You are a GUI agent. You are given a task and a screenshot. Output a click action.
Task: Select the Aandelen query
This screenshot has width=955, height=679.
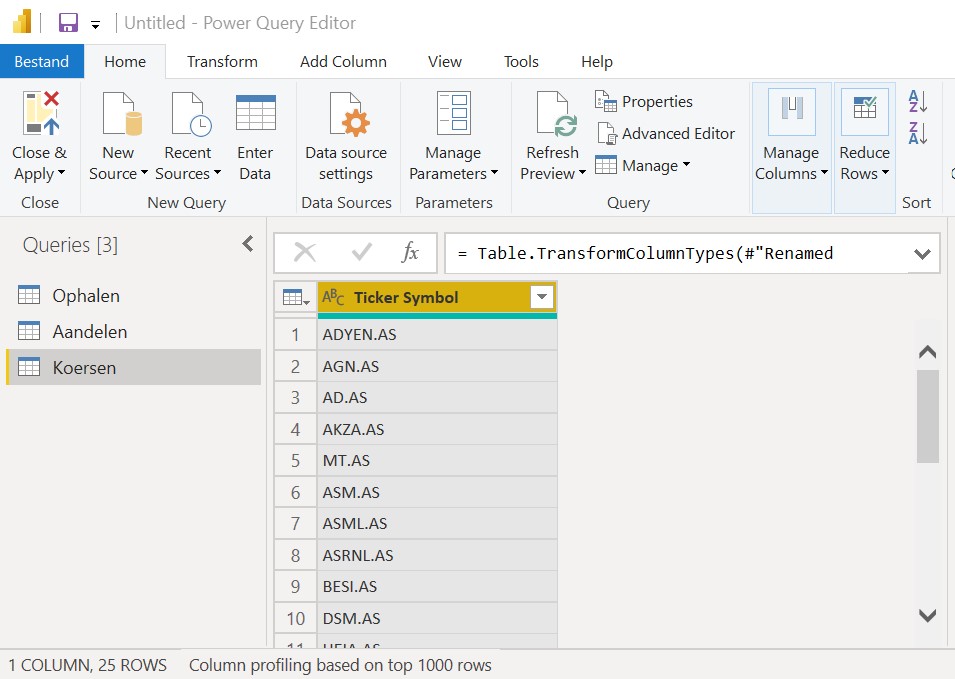click(90, 332)
